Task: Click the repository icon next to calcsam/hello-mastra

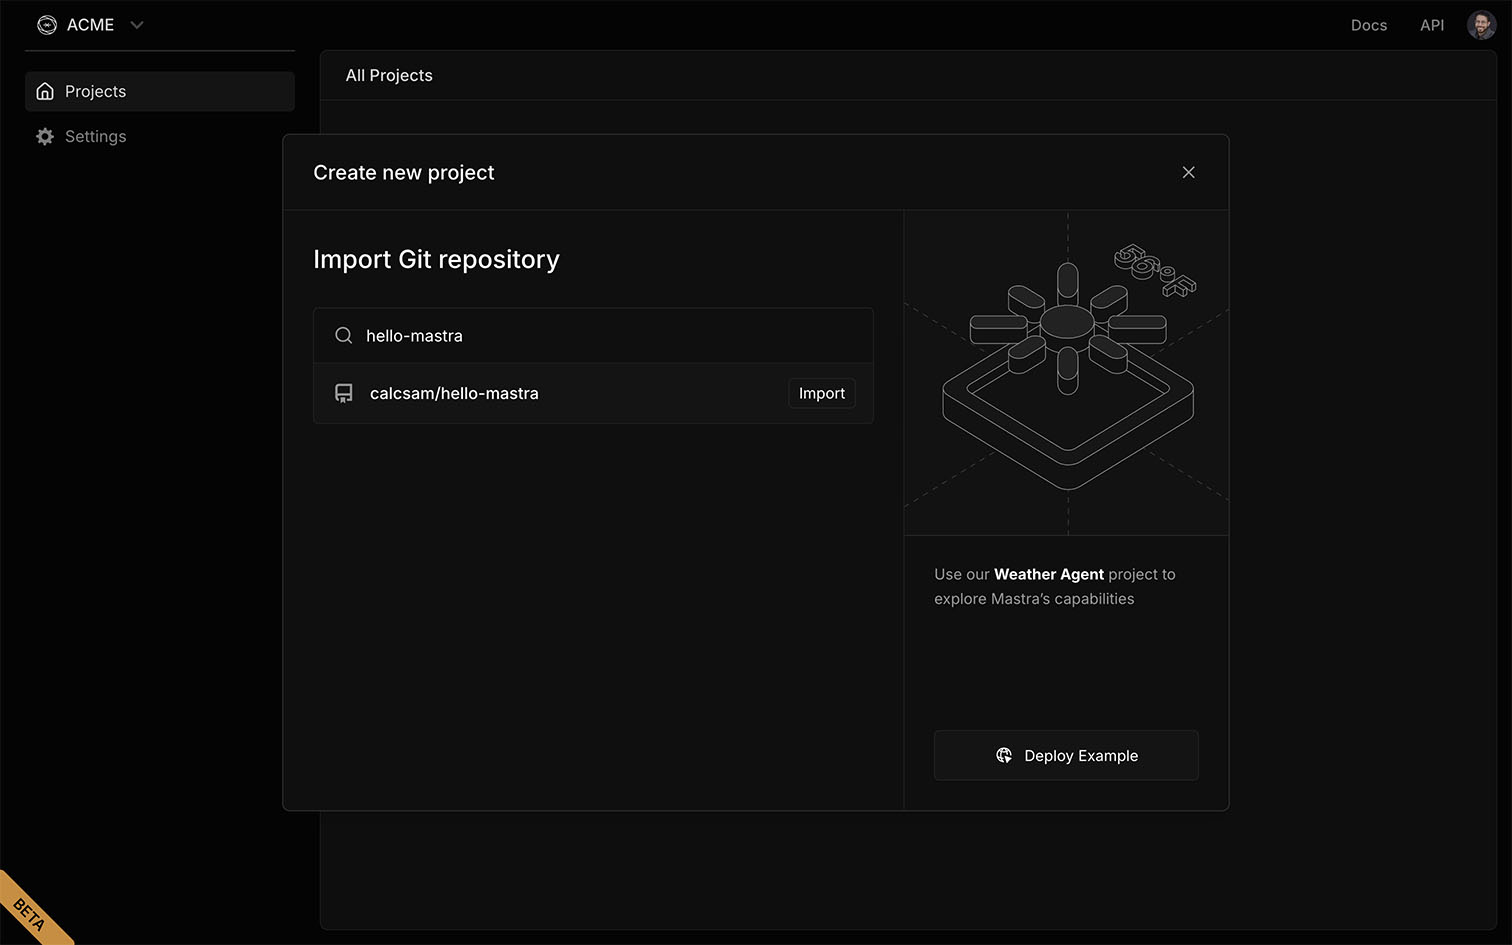Action: coord(343,393)
